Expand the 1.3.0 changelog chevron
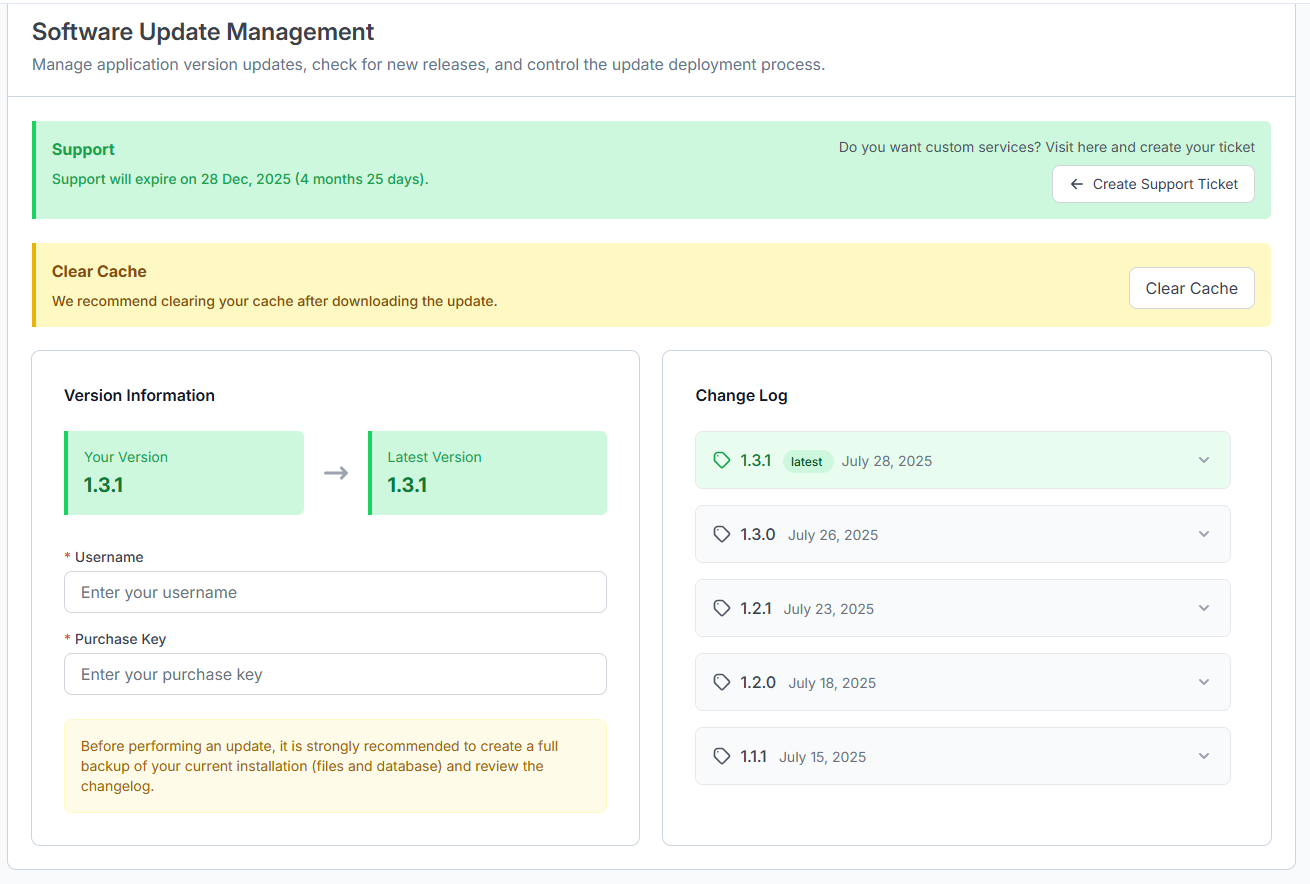1310x884 pixels. (x=1204, y=534)
